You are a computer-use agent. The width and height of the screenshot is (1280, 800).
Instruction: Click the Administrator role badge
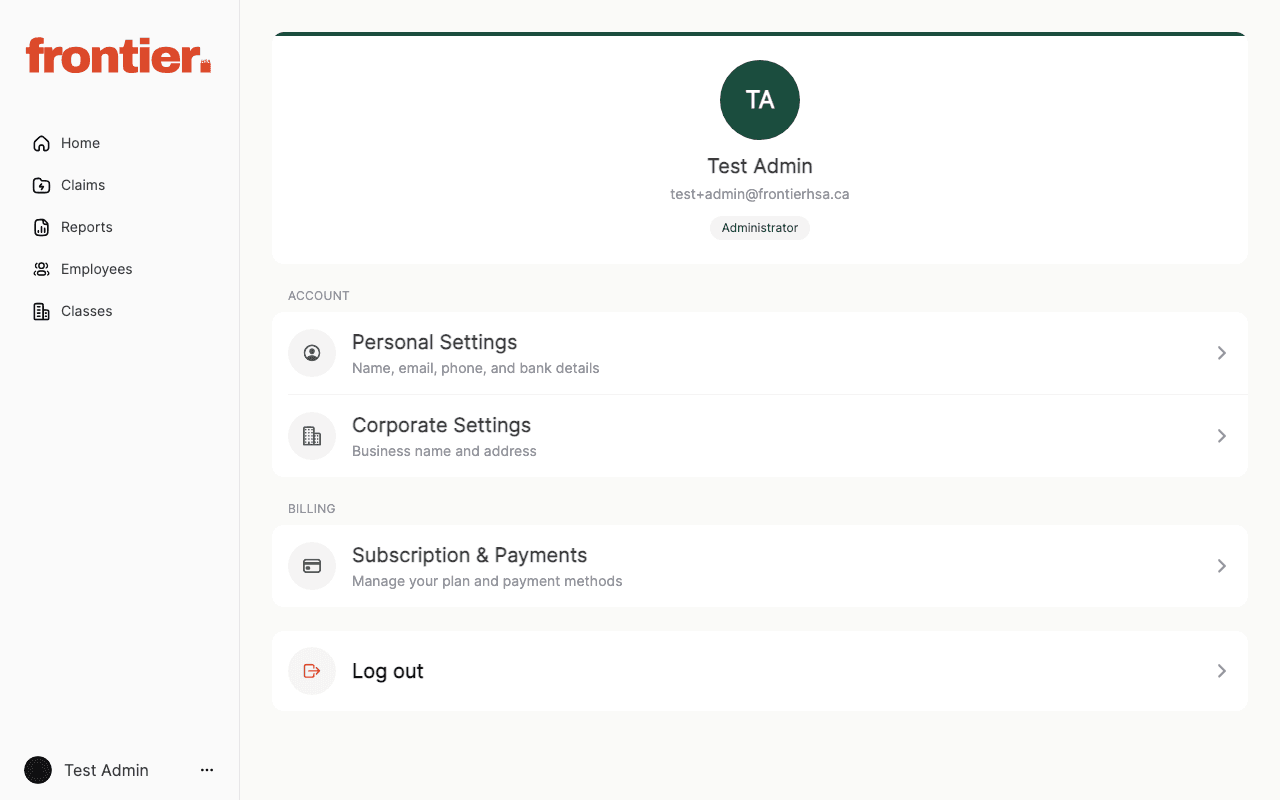pyautogui.click(x=760, y=228)
